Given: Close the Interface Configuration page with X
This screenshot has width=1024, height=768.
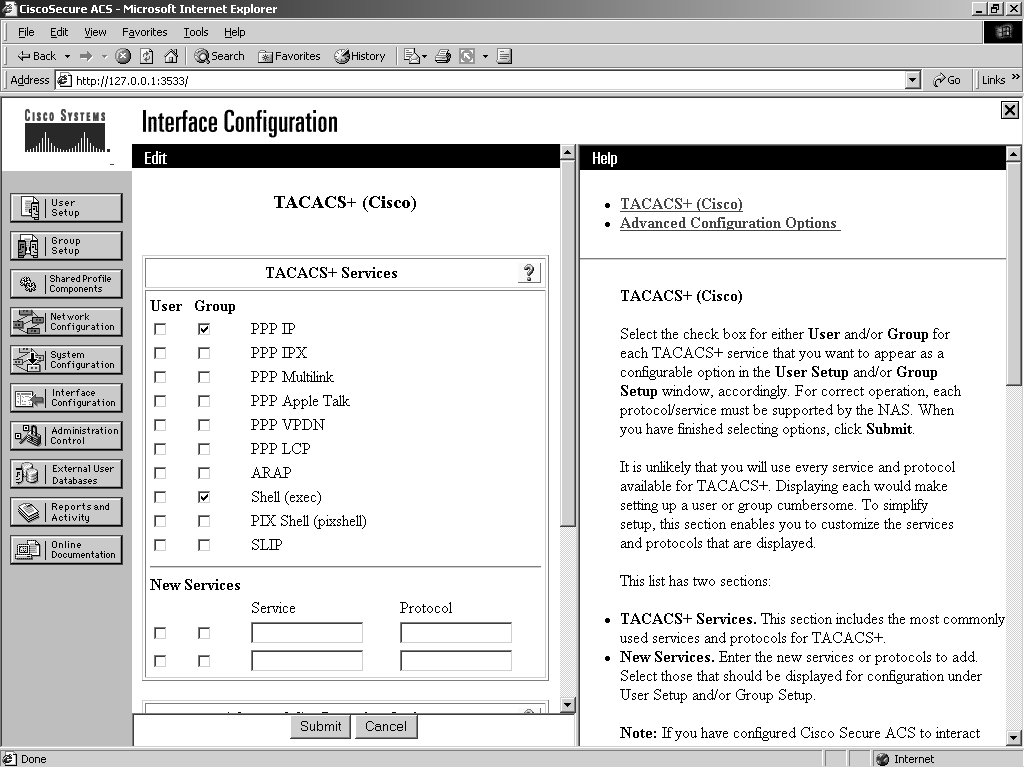Looking at the screenshot, I should pos(1009,110).
